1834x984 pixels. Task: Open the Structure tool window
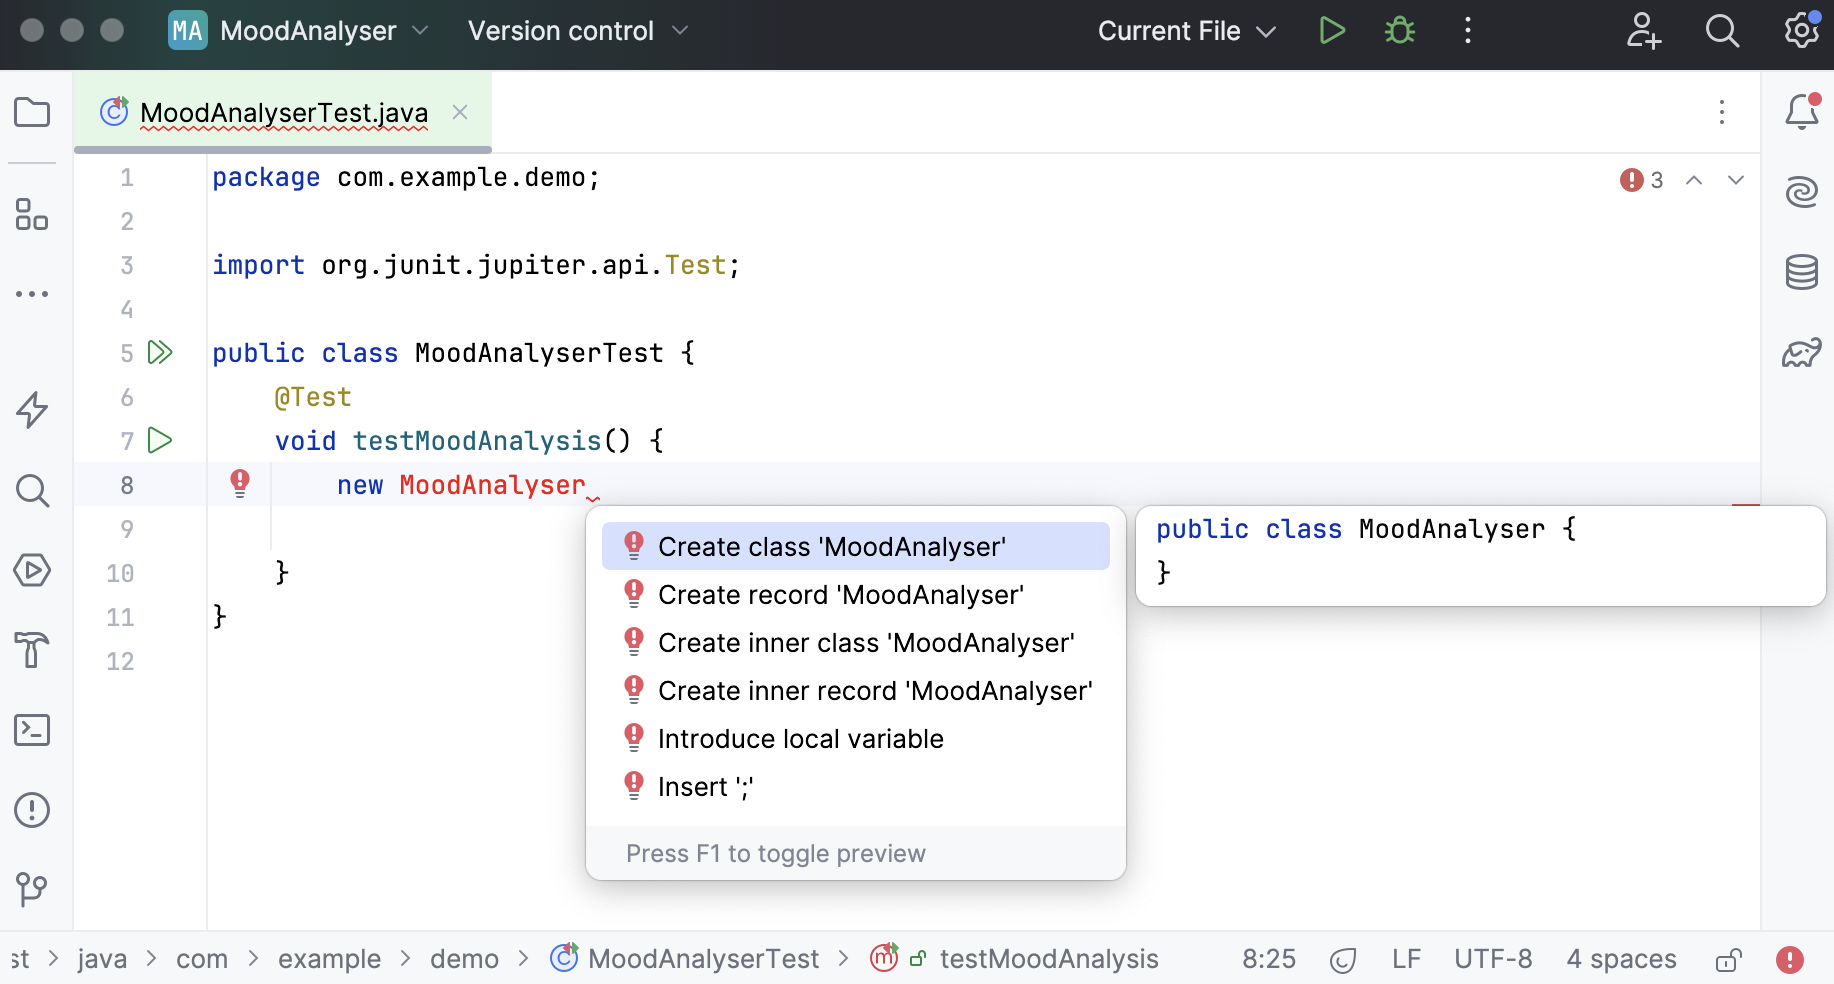point(32,215)
